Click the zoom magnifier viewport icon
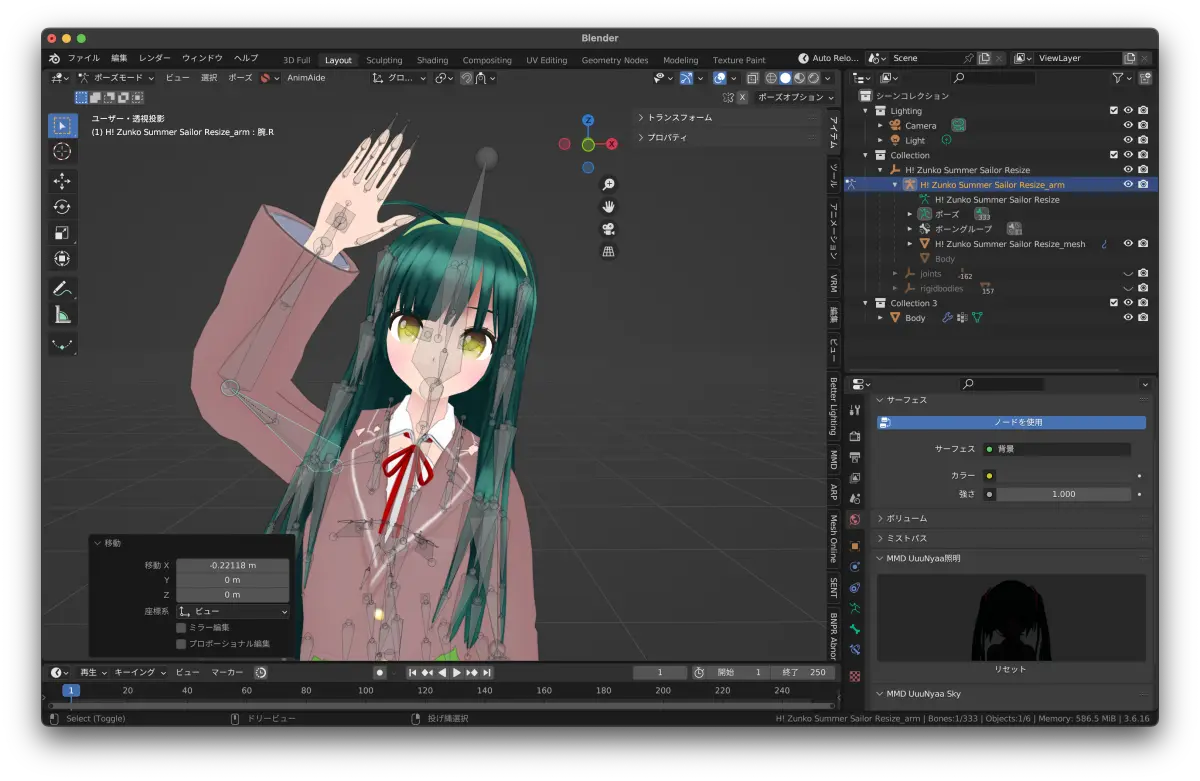 pyautogui.click(x=608, y=185)
